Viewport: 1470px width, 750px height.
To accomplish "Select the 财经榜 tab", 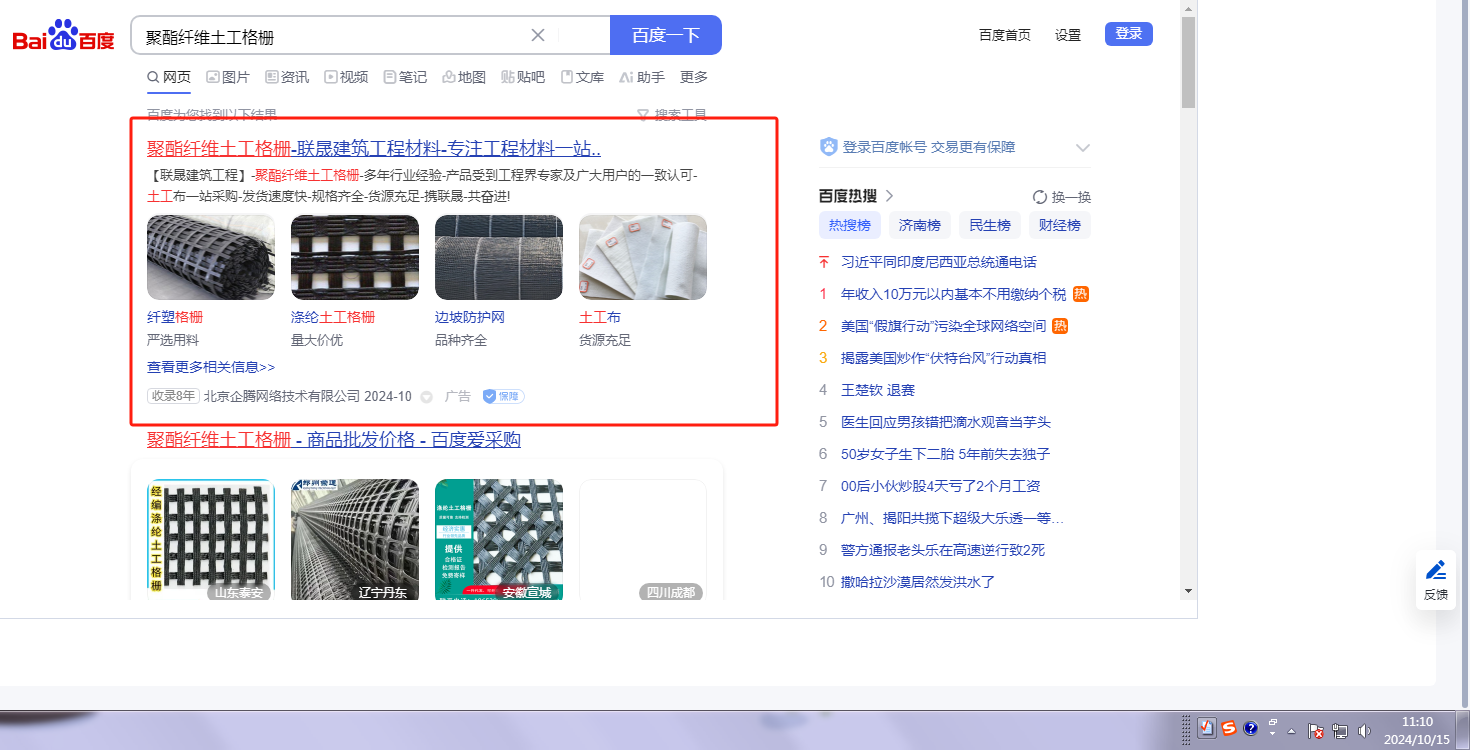I will (x=1060, y=225).
